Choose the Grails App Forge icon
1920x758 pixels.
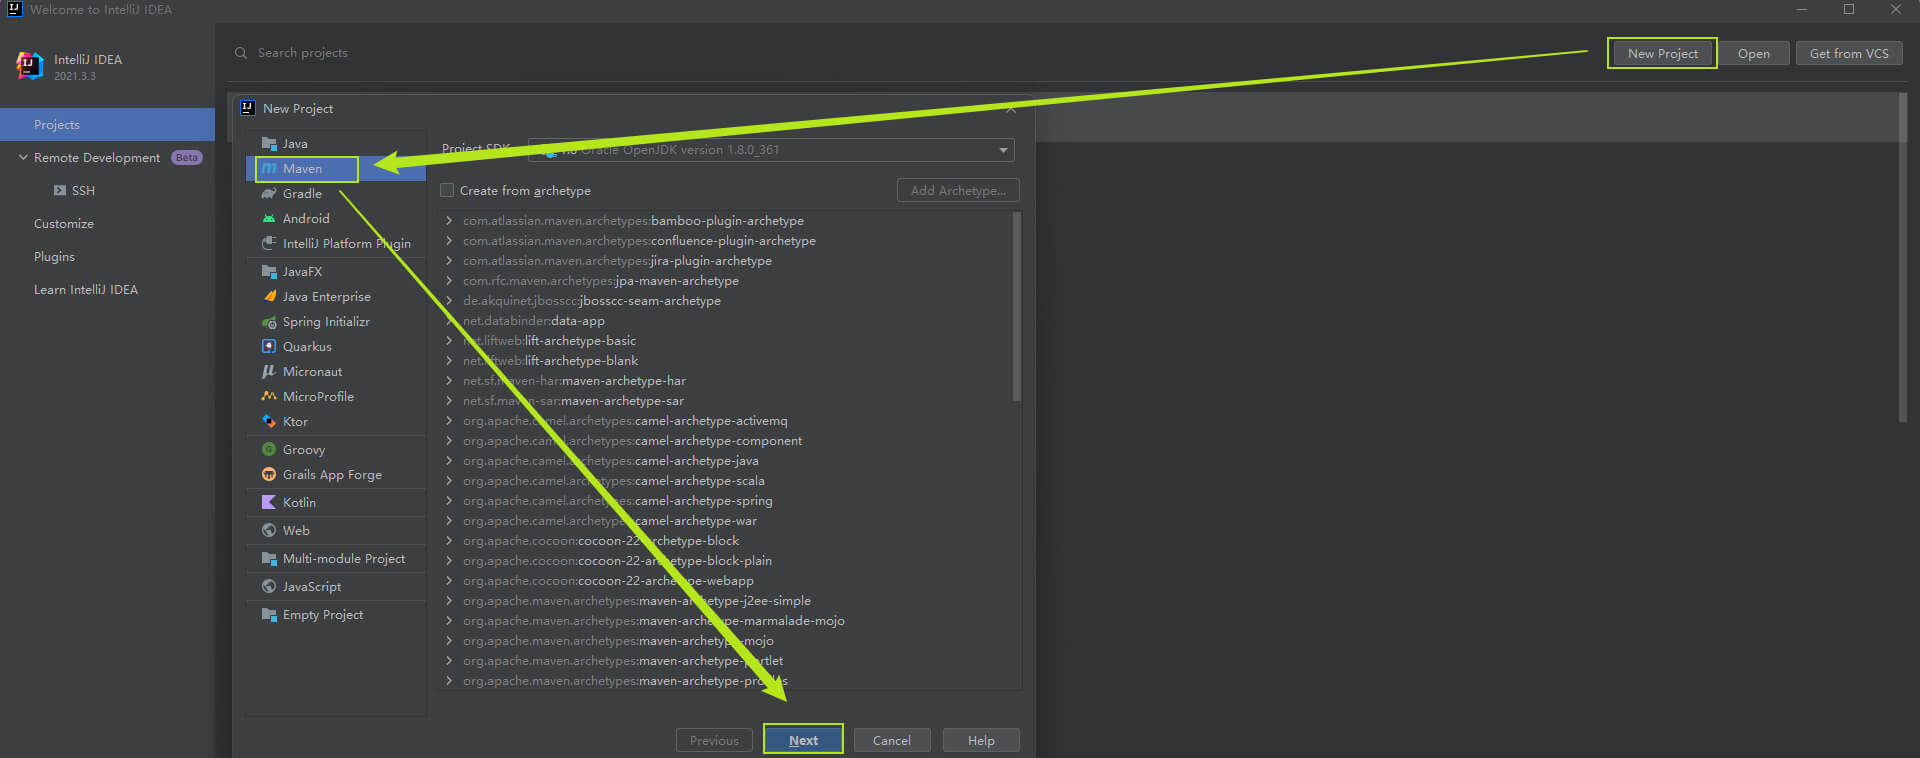[268, 475]
